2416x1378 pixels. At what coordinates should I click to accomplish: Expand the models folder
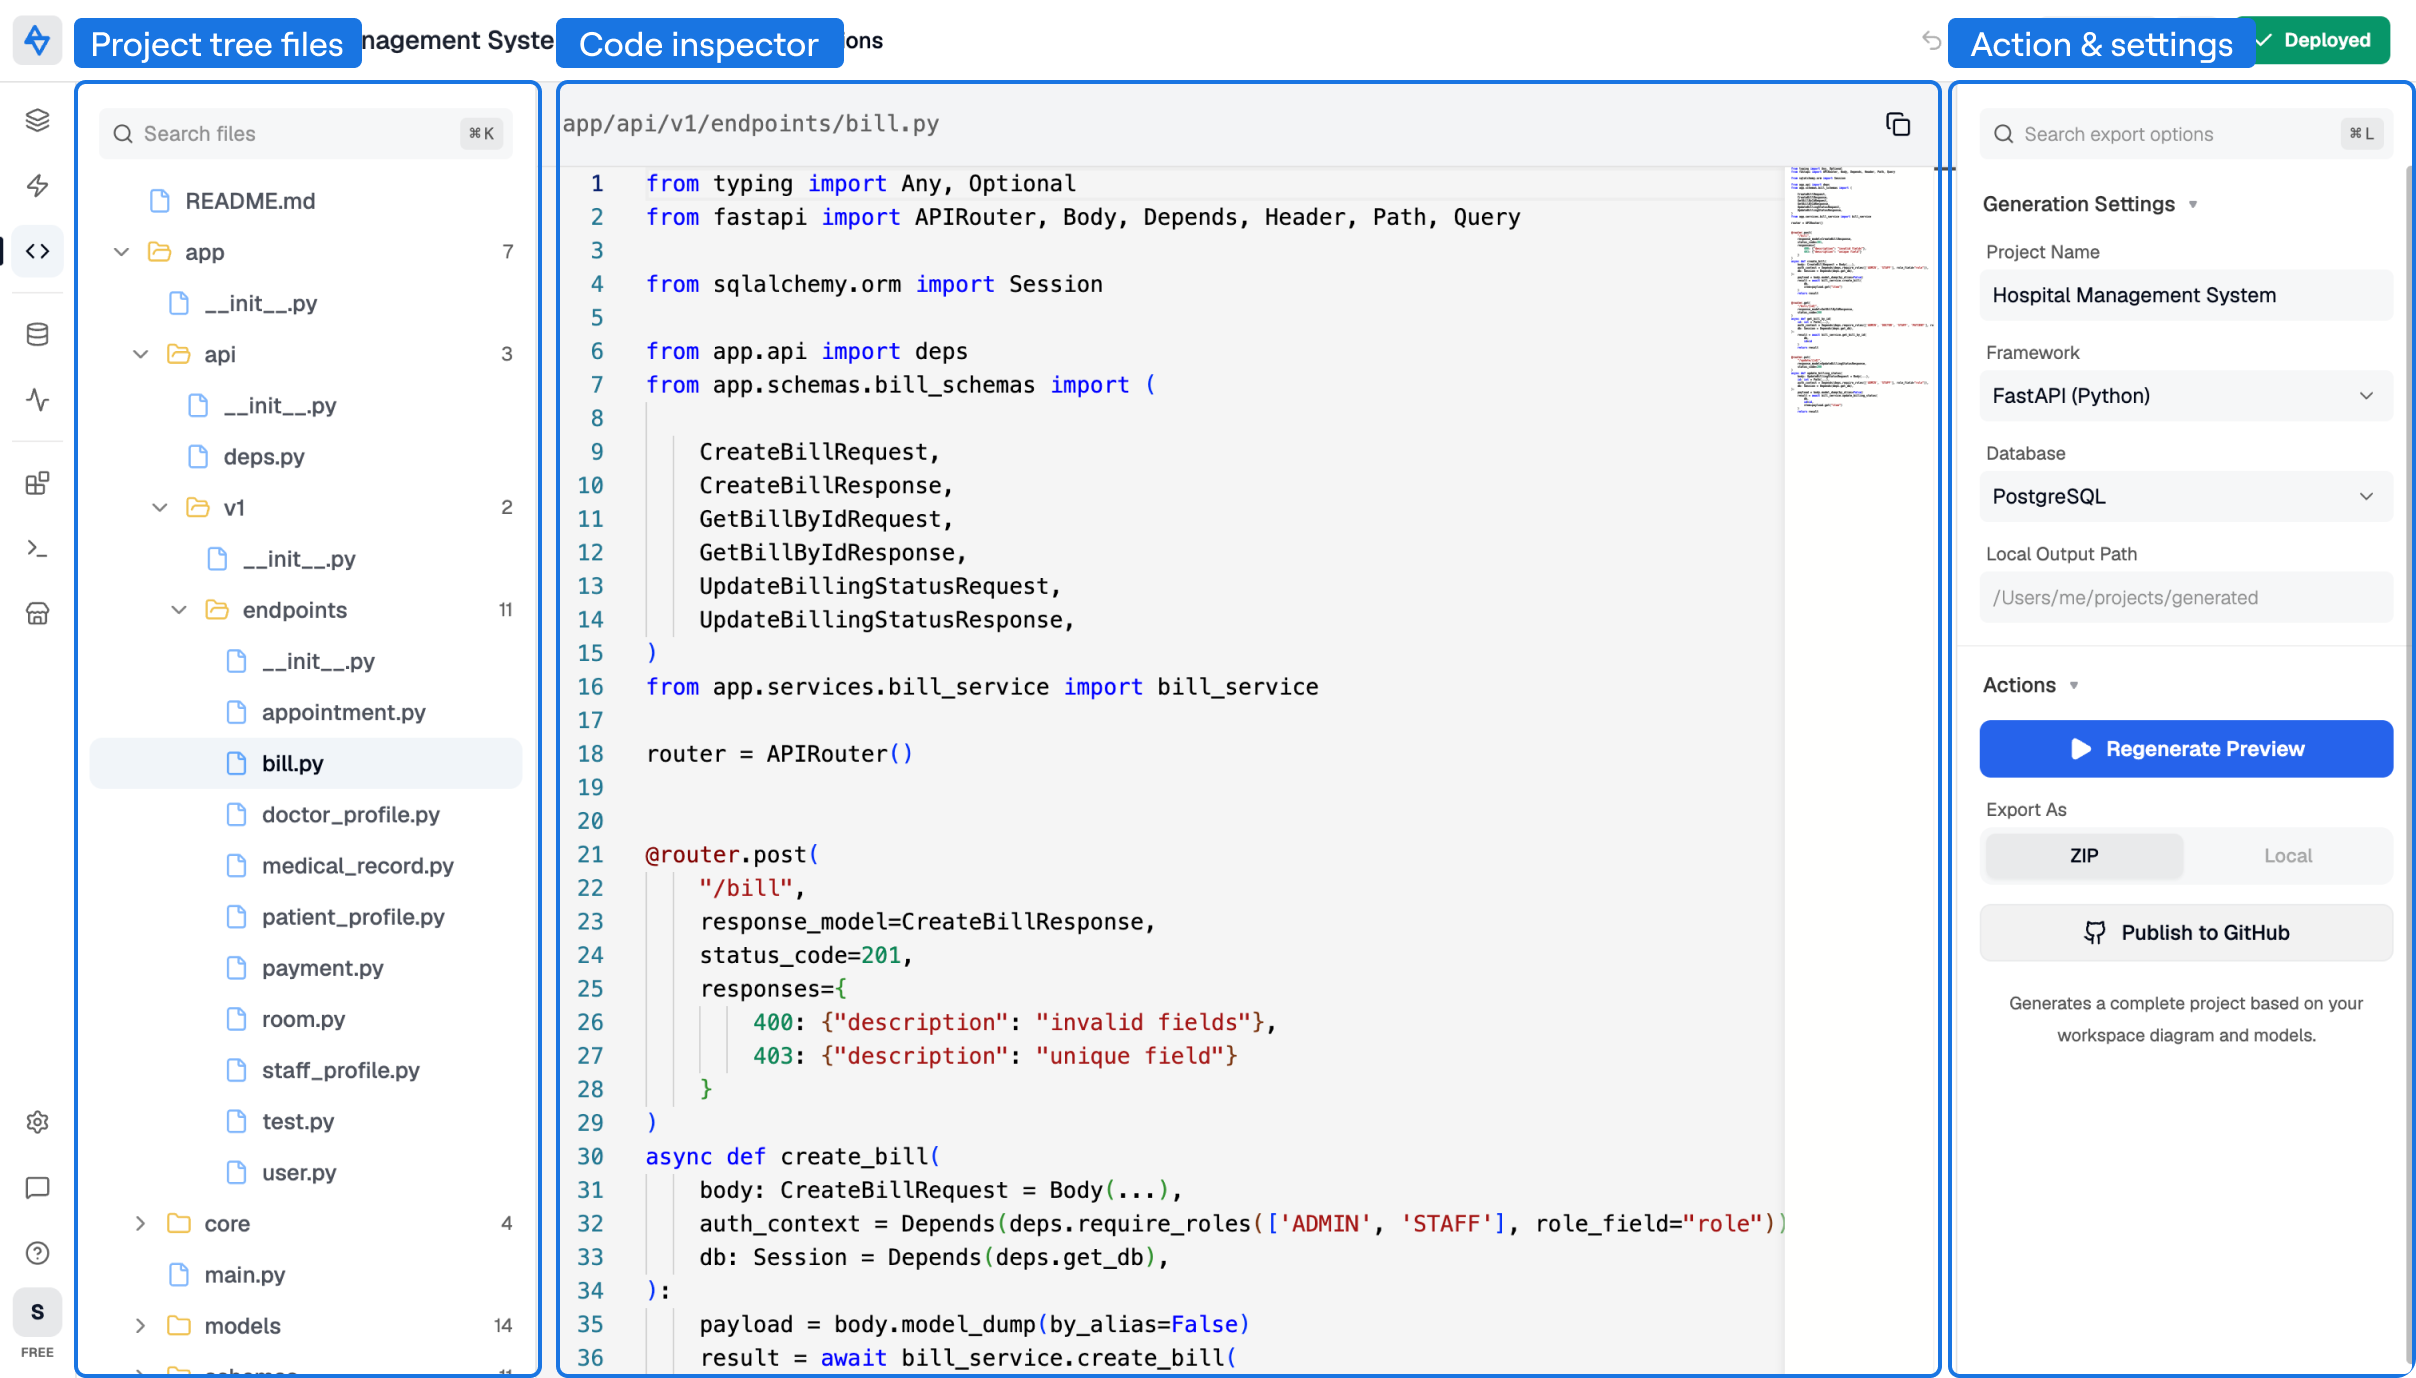[140, 1326]
